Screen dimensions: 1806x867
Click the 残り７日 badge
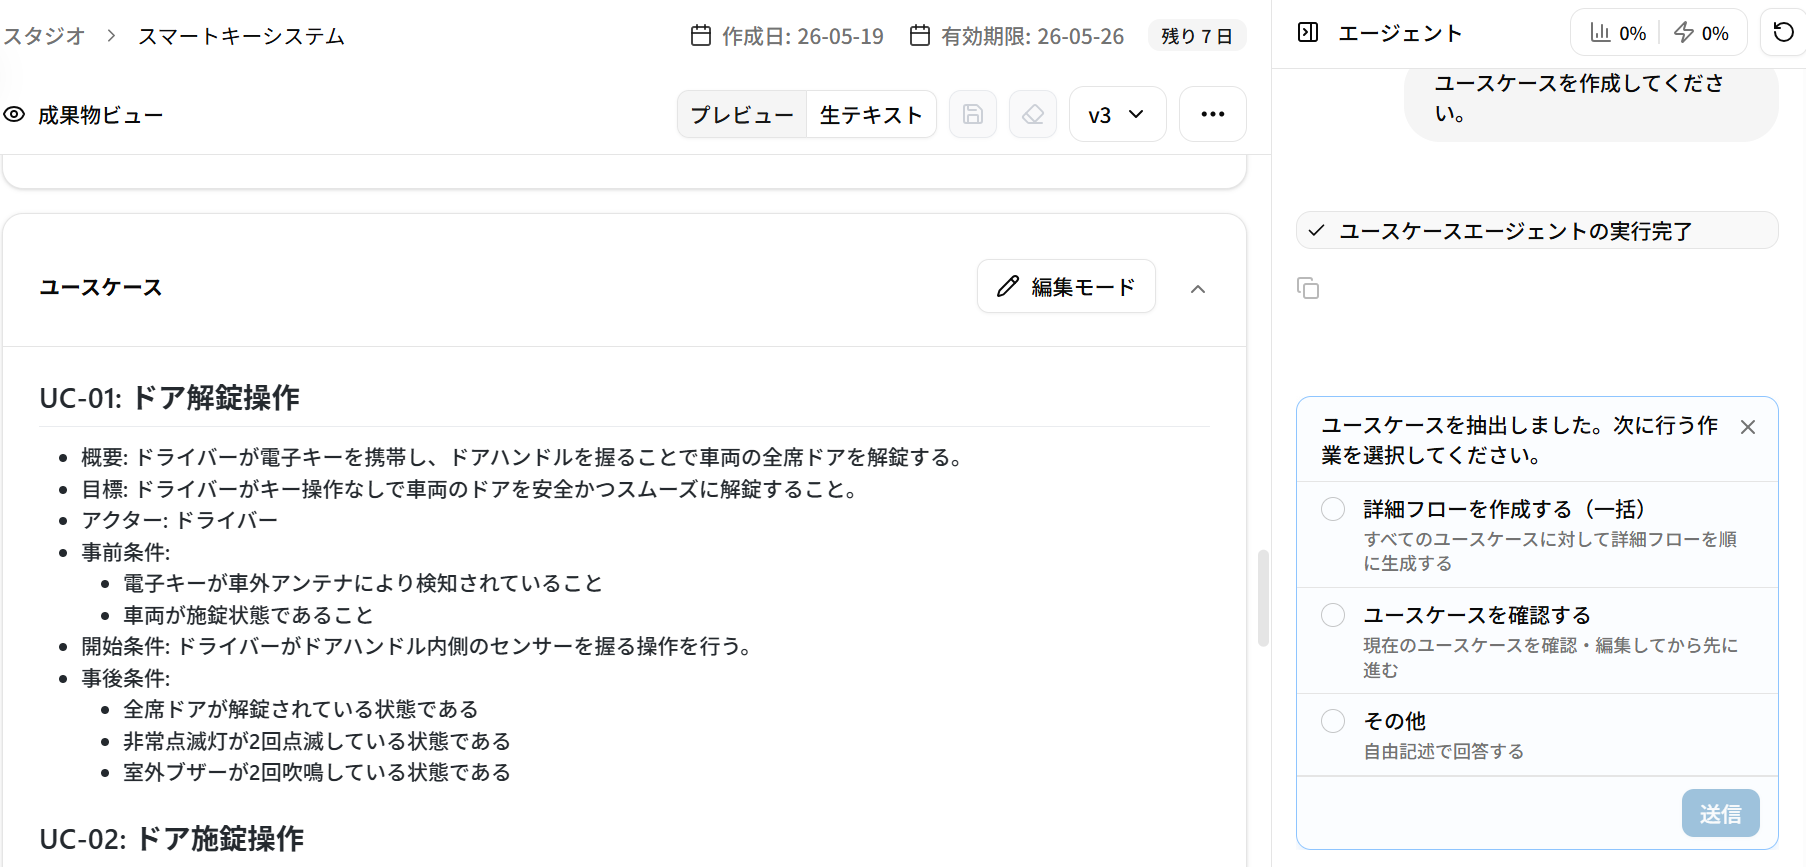1197,36
